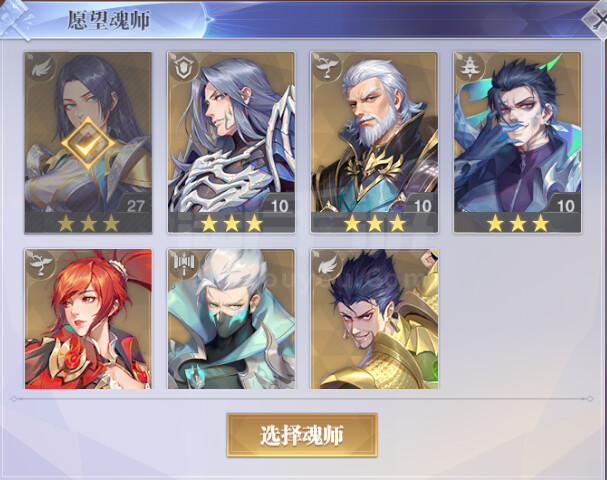Image resolution: width=607 pixels, height=480 pixels.
Task: Choose the red-haired girl soul master card
Action: click(x=88, y=319)
